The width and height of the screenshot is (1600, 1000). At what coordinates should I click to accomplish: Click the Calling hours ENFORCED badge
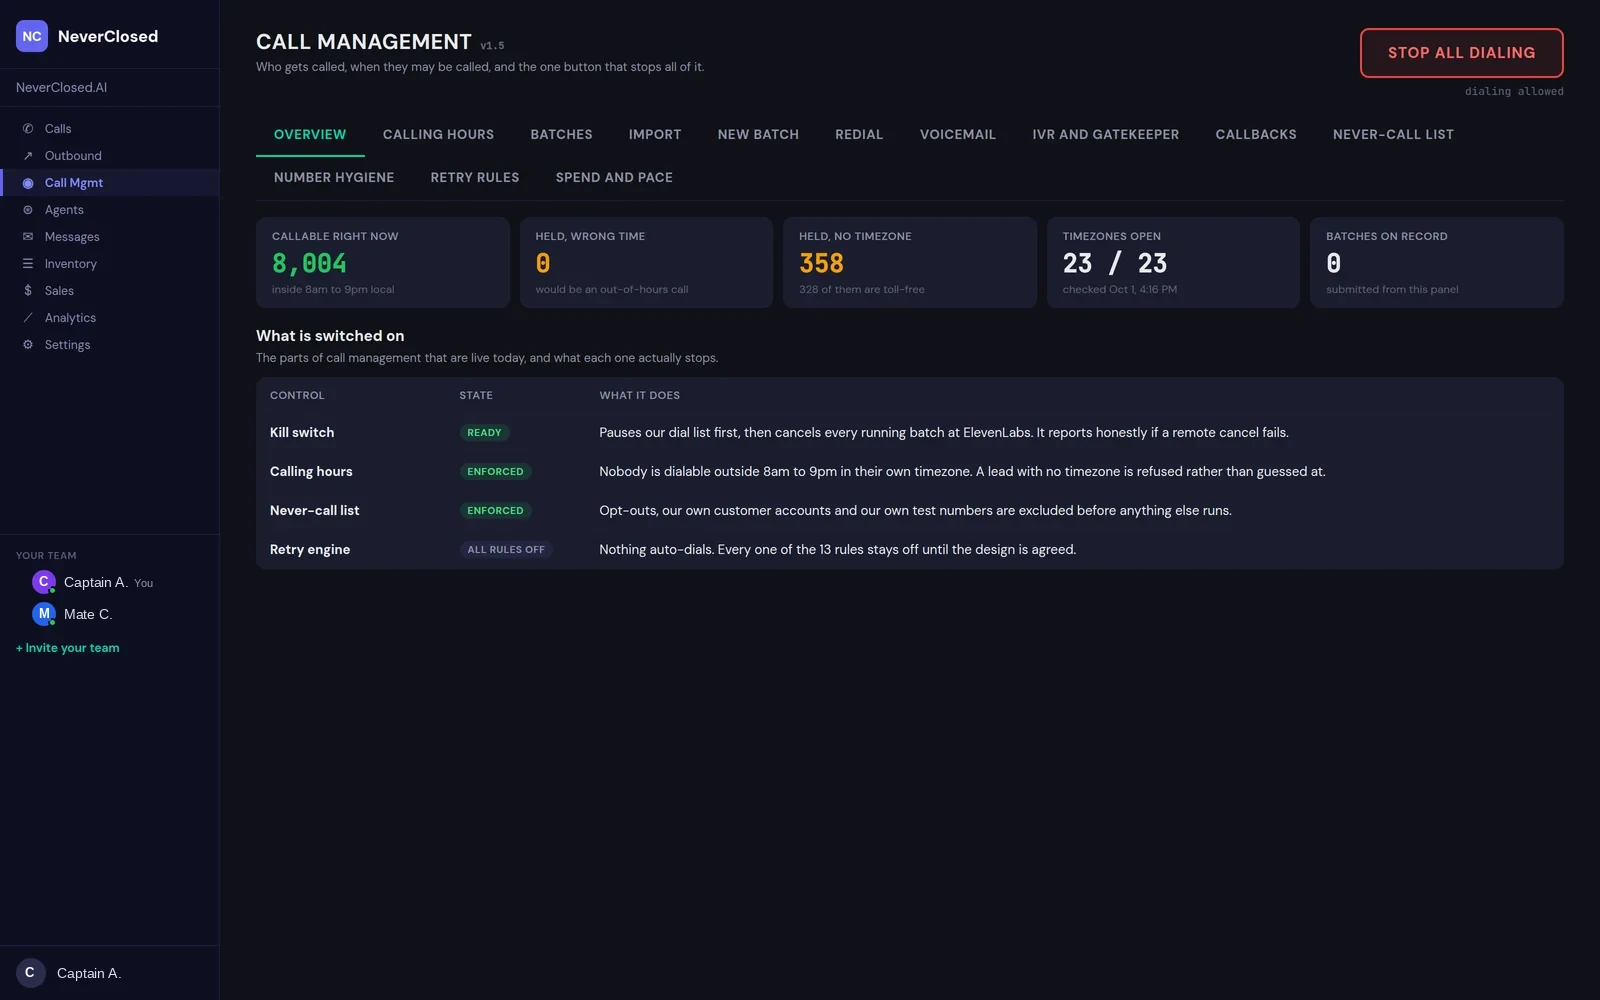click(495, 472)
